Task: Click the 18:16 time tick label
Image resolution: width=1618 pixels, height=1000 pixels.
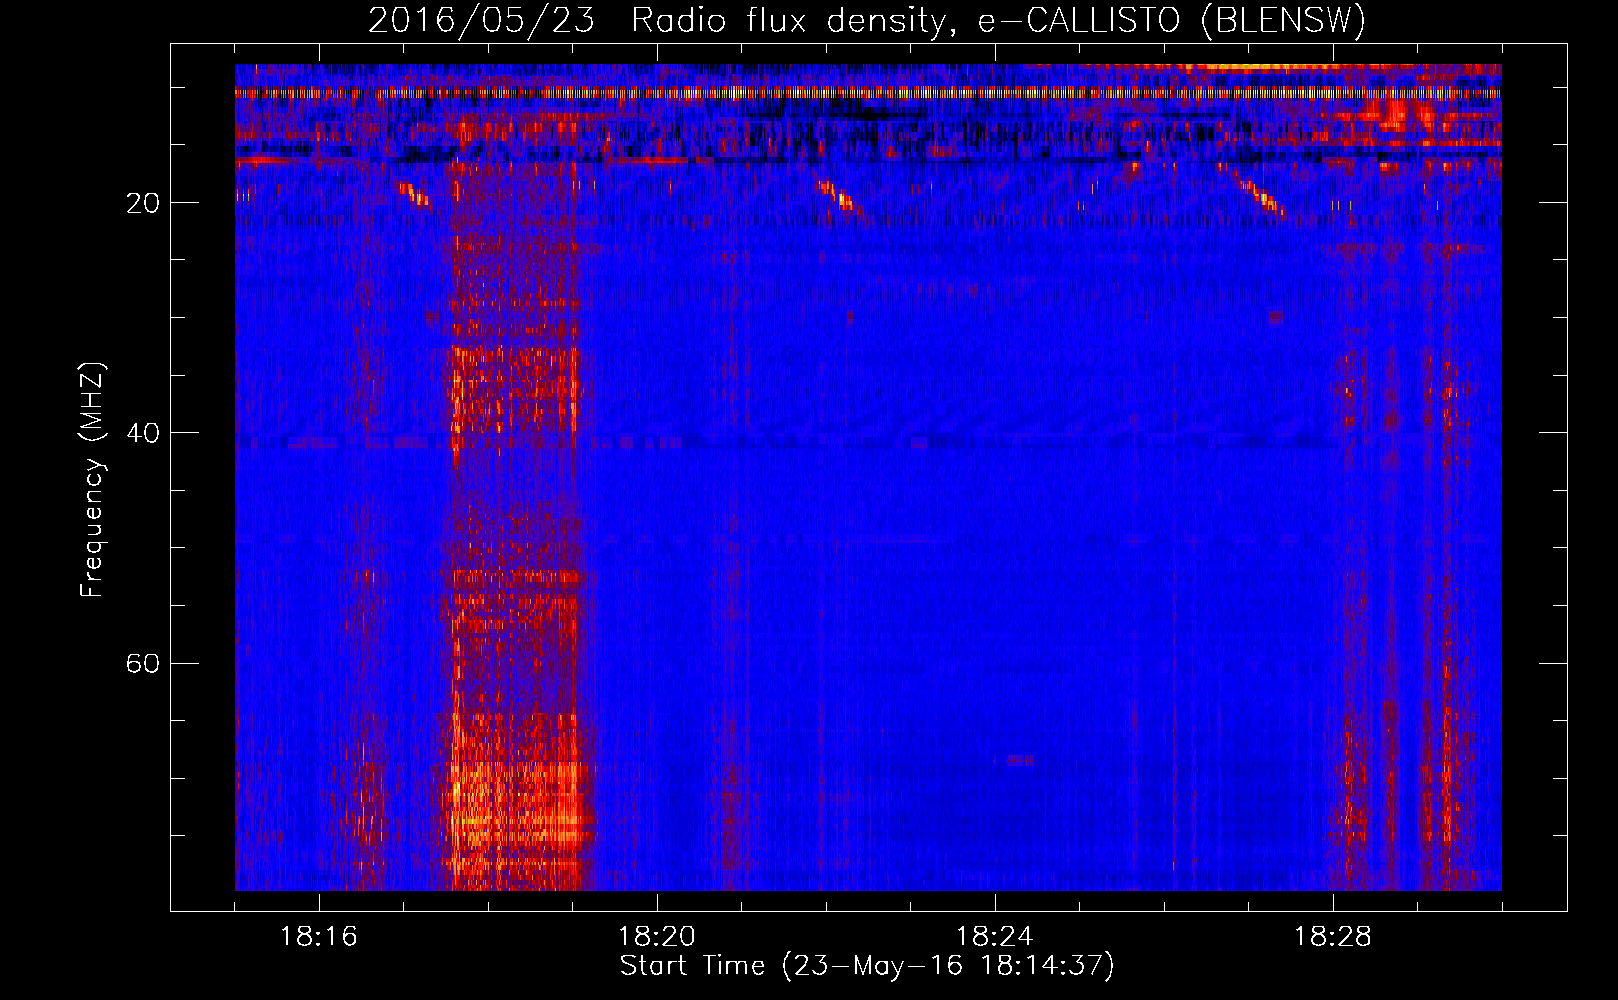Action: [x=319, y=937]
